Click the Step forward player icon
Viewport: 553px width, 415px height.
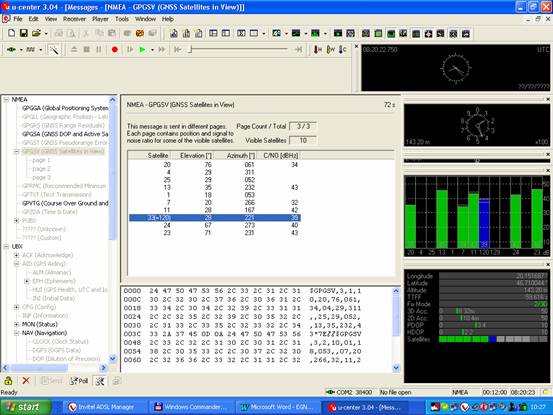(130, 50)
